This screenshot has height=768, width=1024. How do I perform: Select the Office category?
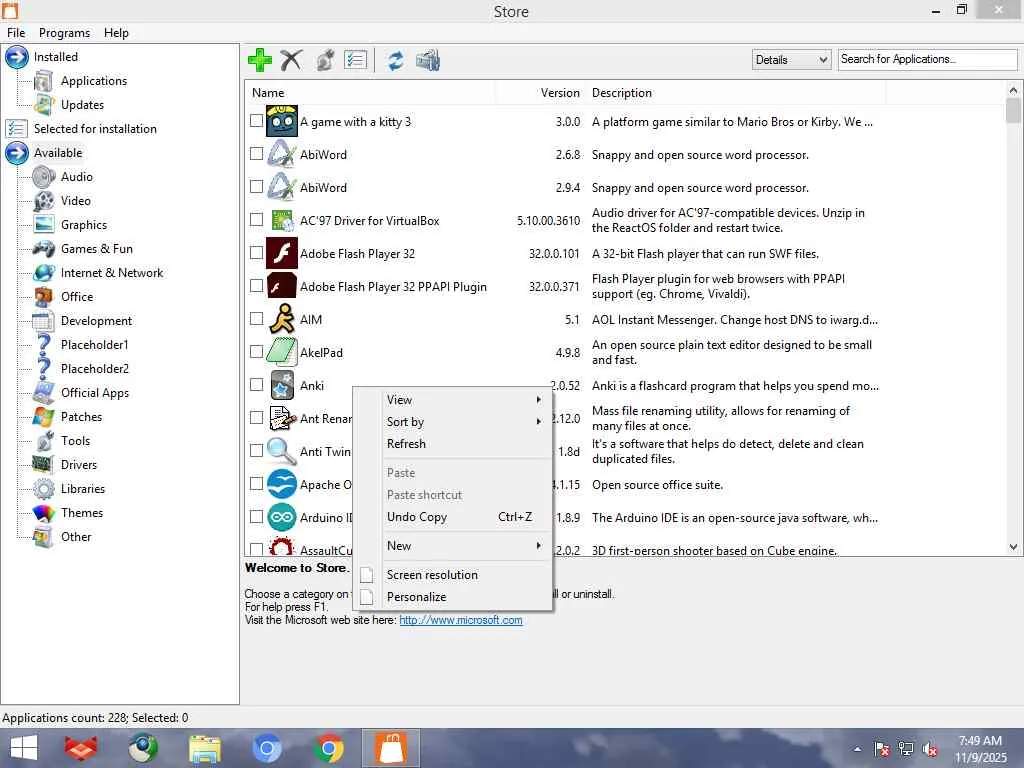point(77,297)
